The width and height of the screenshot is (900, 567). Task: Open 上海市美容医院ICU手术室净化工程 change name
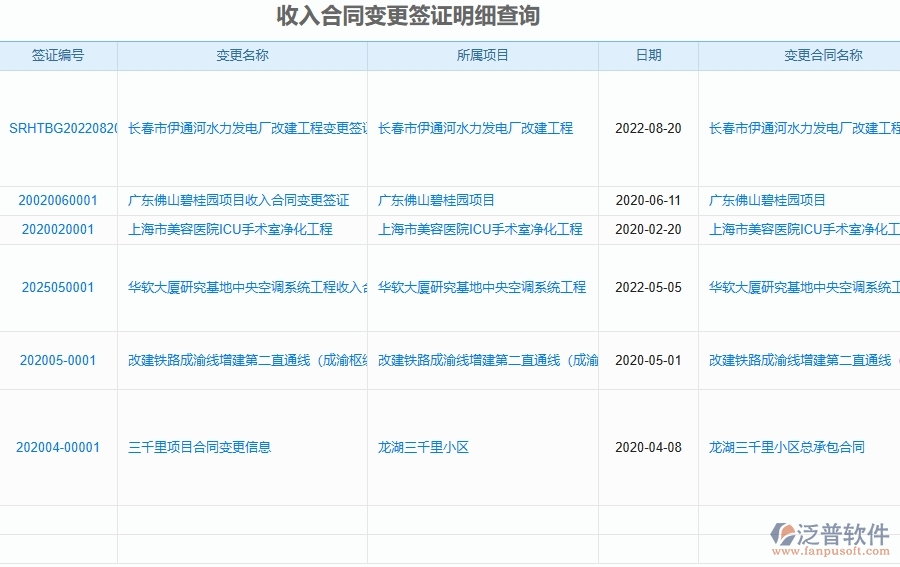pyautogui.click(x=230, y=230)
